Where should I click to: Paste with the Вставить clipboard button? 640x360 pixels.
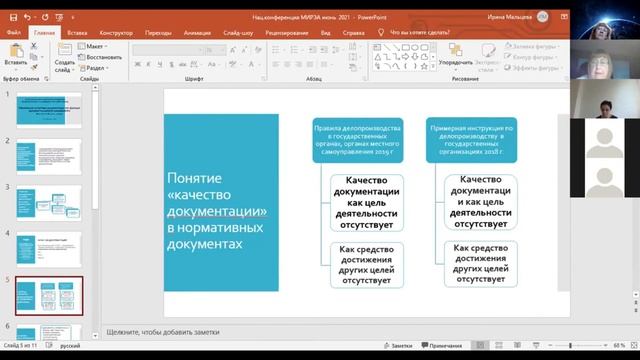pos(16,55)
